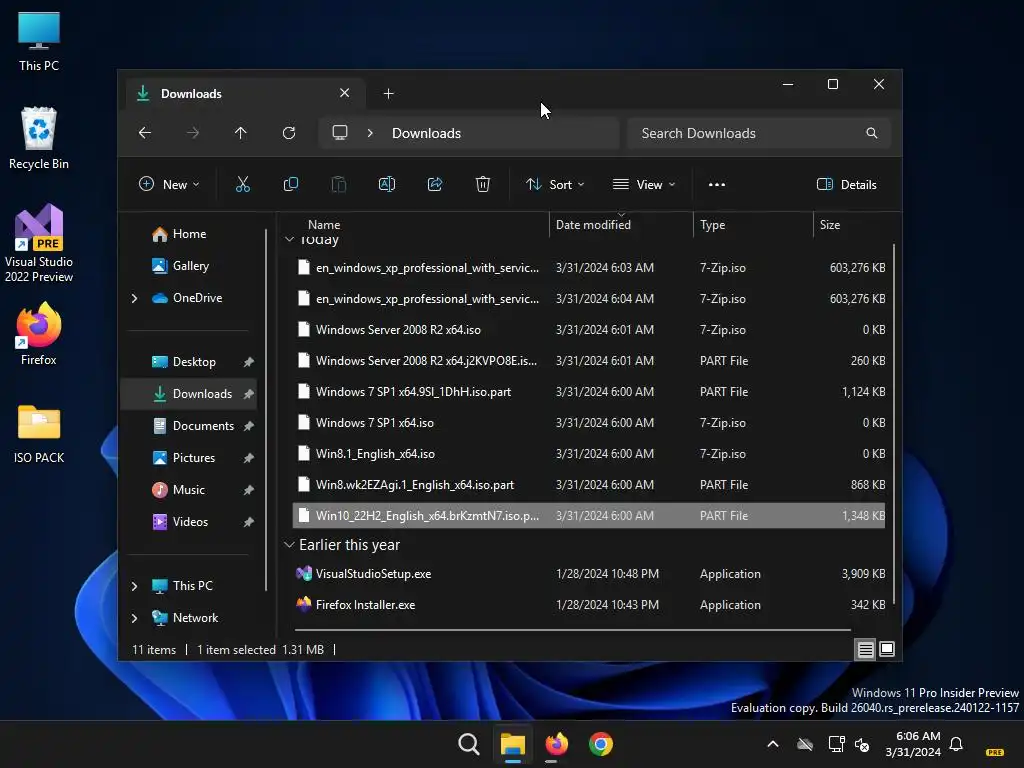Select Windows 7 SP1 x64.iso file
Image resolution: width=1024 pixels, height=768 pixels.
(588, 423)
